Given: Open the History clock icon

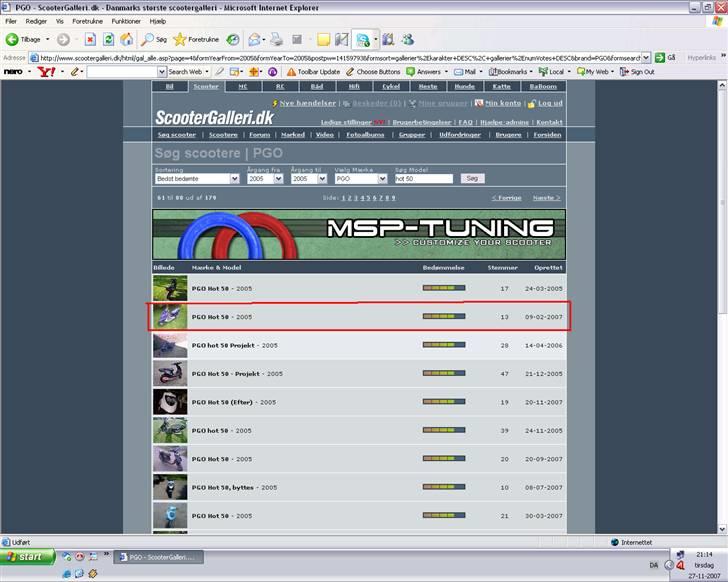Looking at the screenshot, I should [233, 40].
